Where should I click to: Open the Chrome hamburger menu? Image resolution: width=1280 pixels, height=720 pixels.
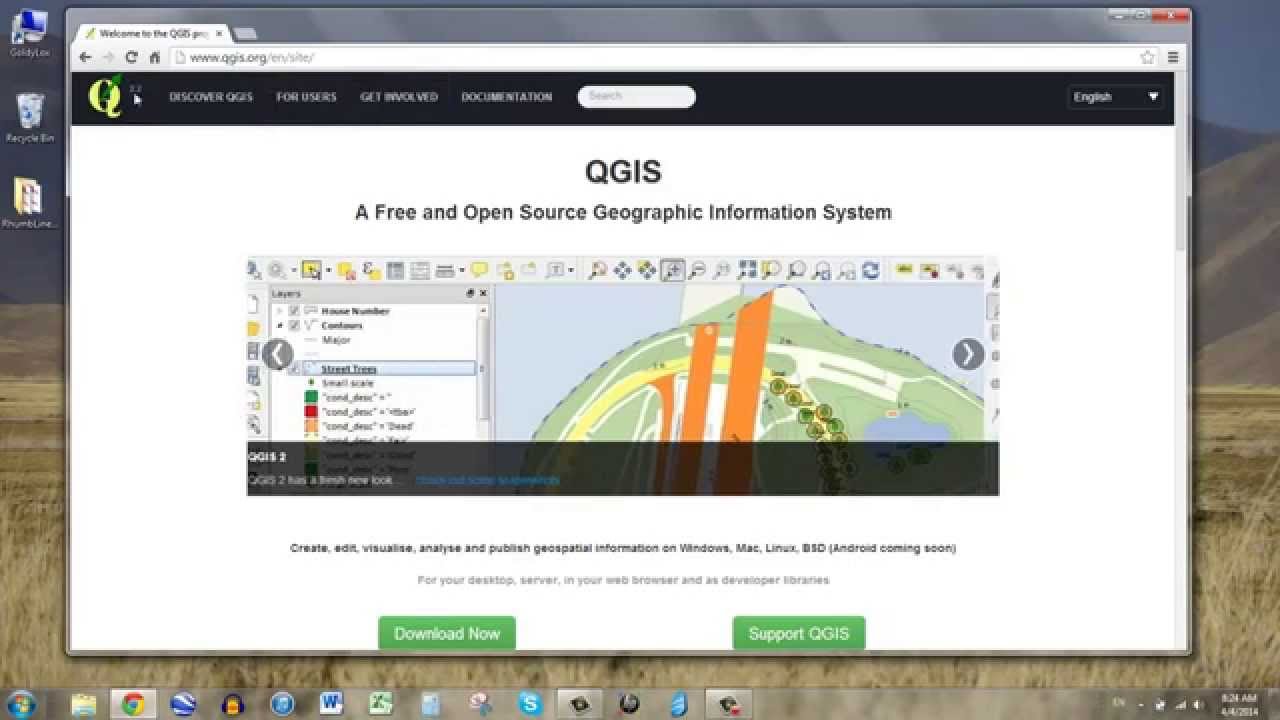(1173, 58)
